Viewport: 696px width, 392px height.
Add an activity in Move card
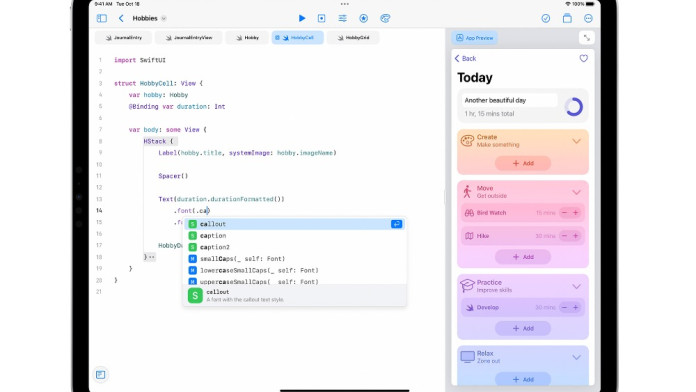pos(523,257)
